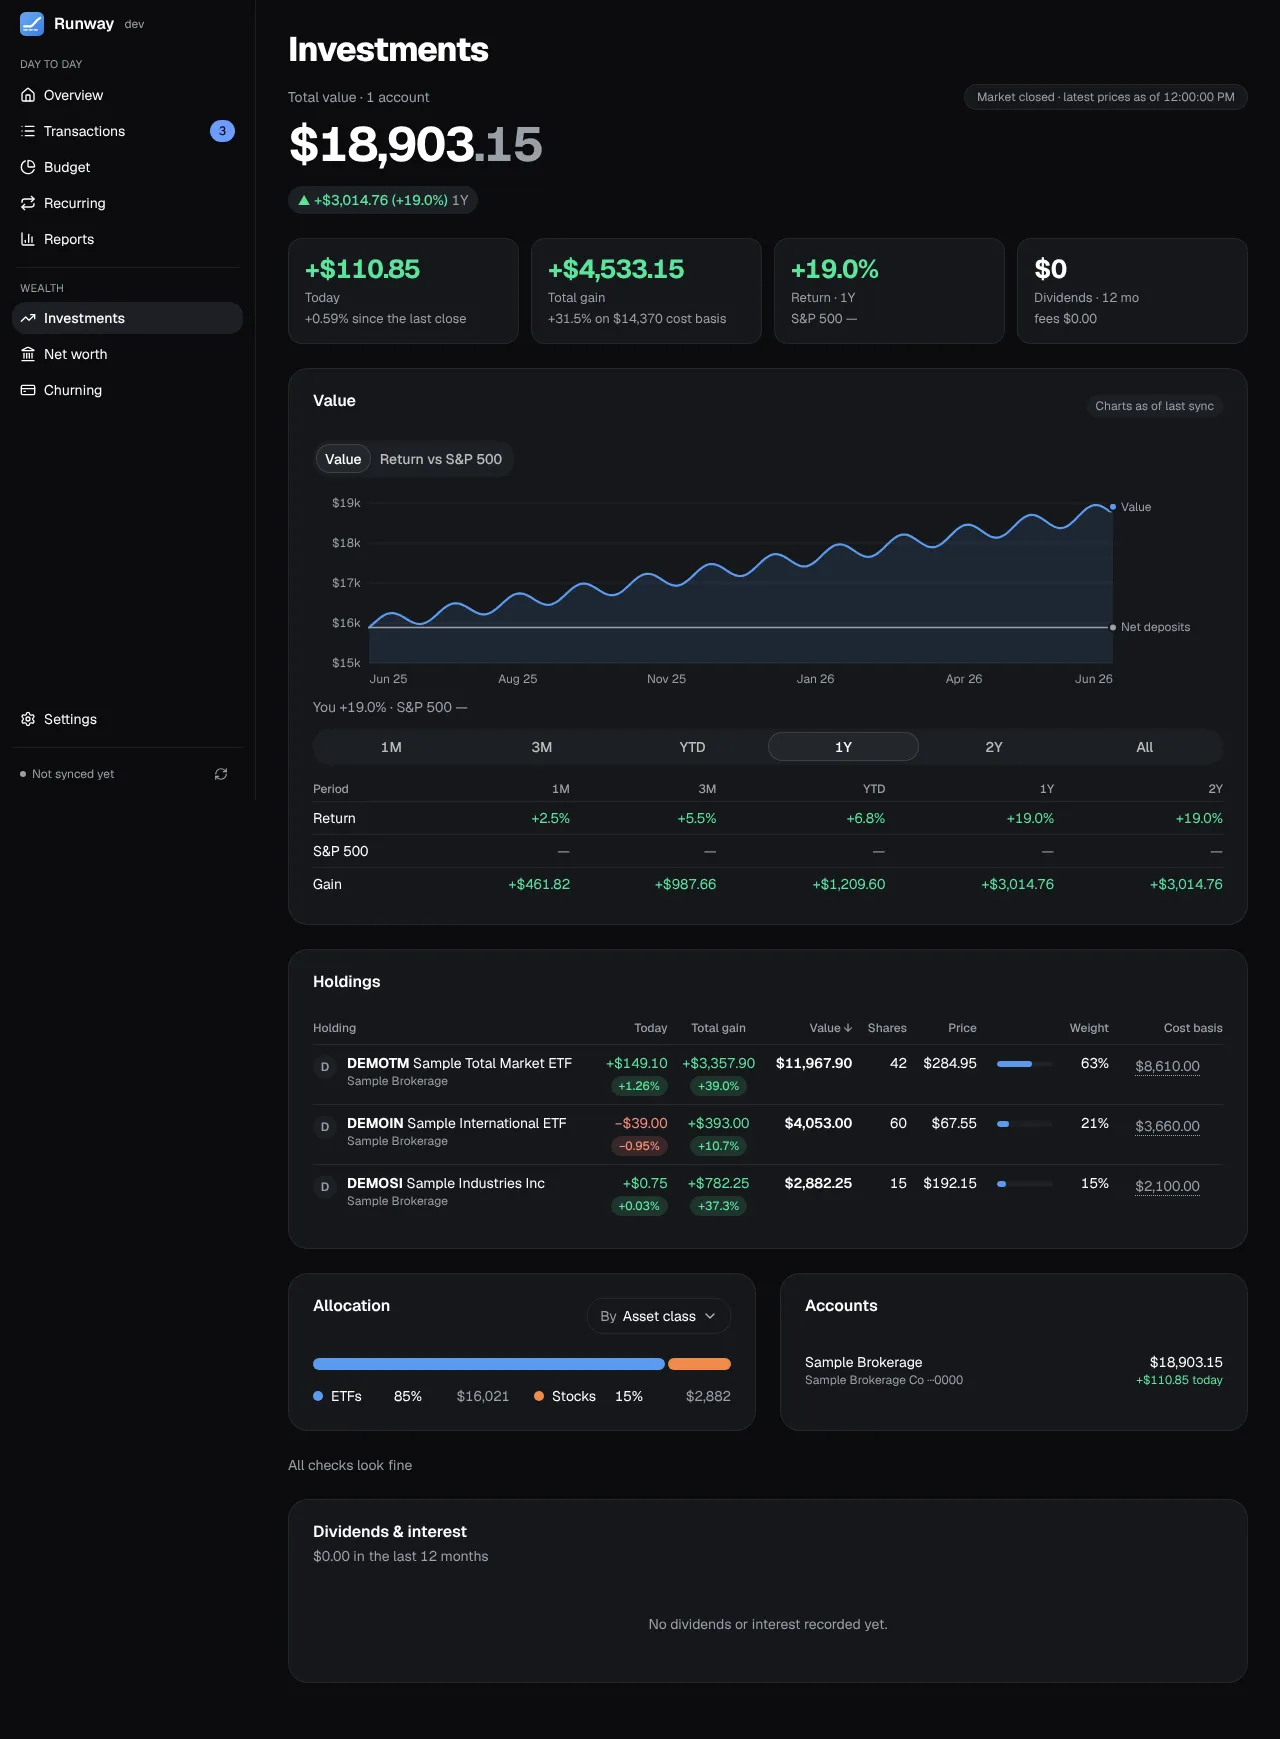Select the YTD time range
Image resolution: width=1280 pixels, height=1739 pixels.
pos(692,747)
